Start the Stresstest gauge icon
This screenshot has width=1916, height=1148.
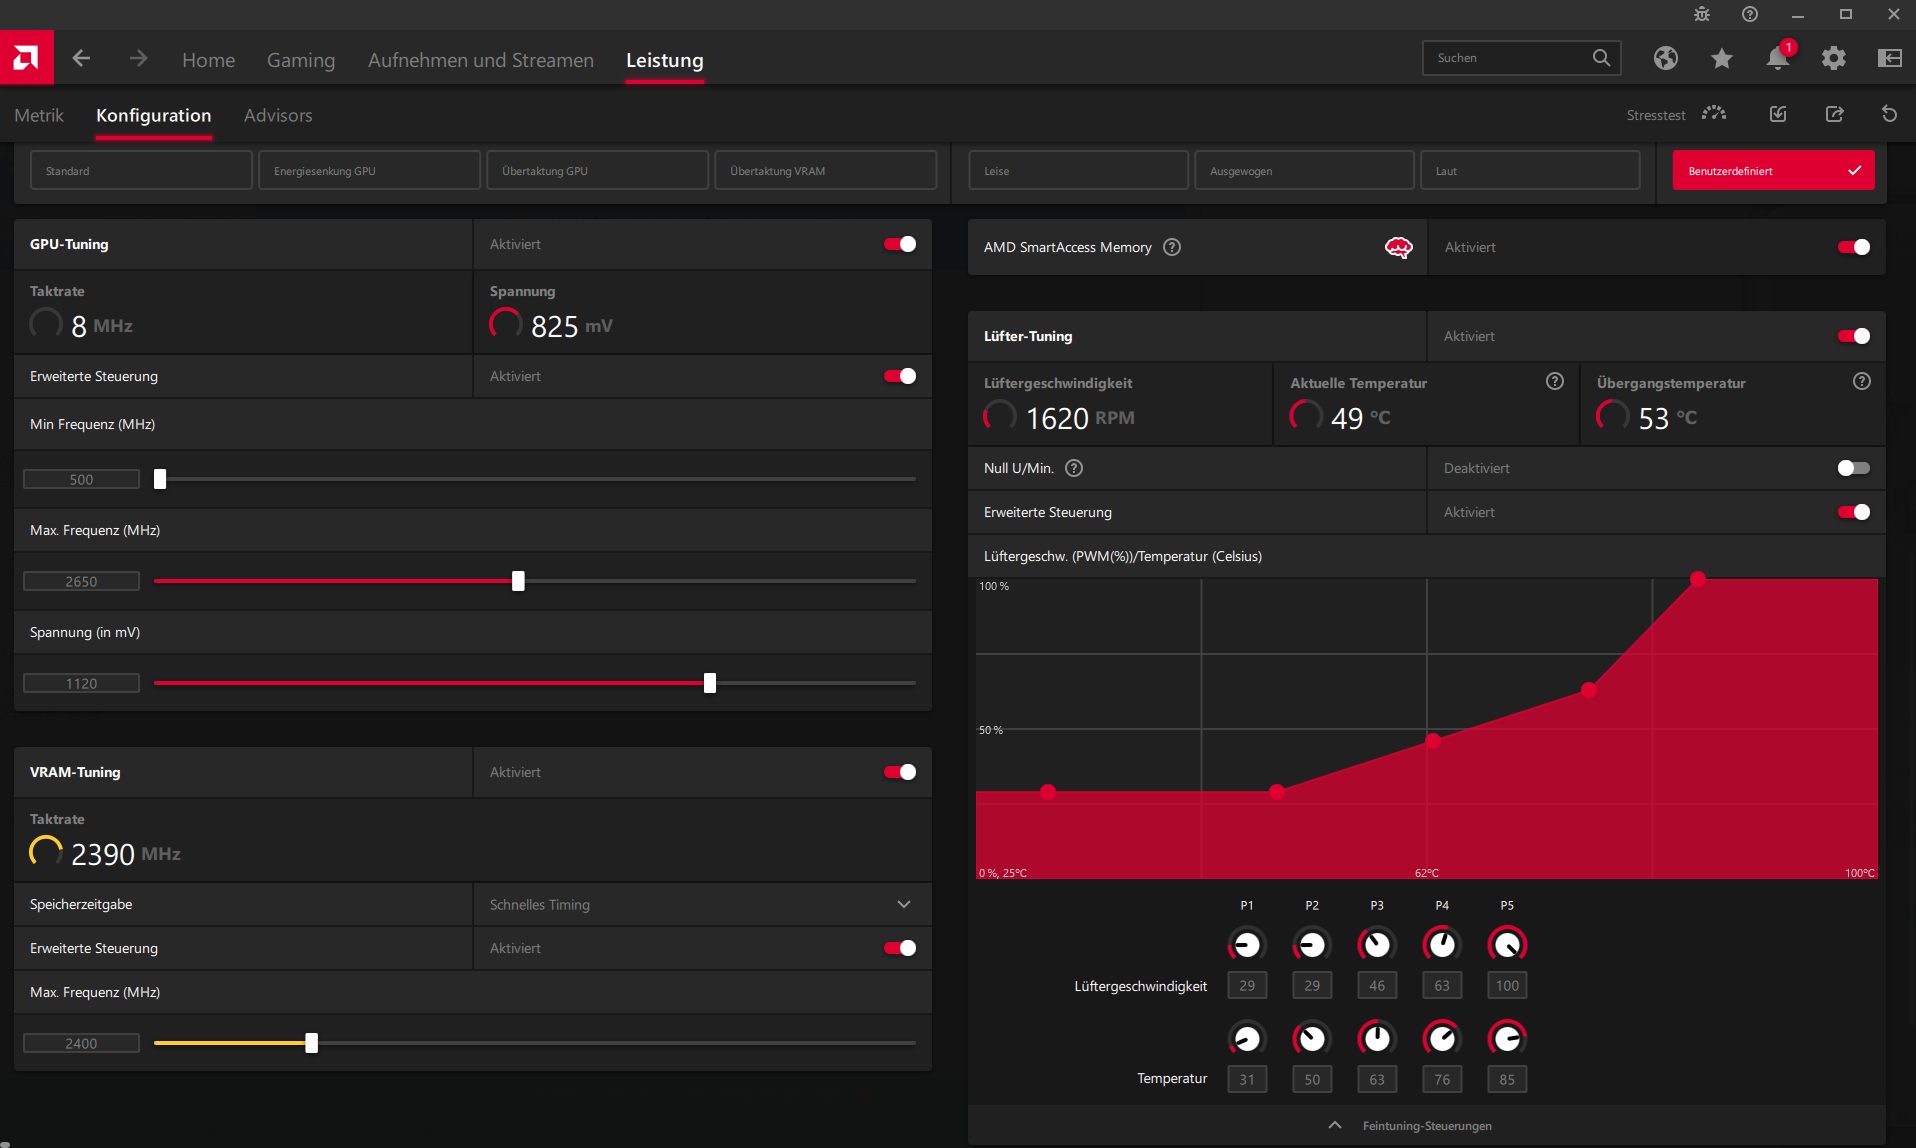pos(1714,114)
